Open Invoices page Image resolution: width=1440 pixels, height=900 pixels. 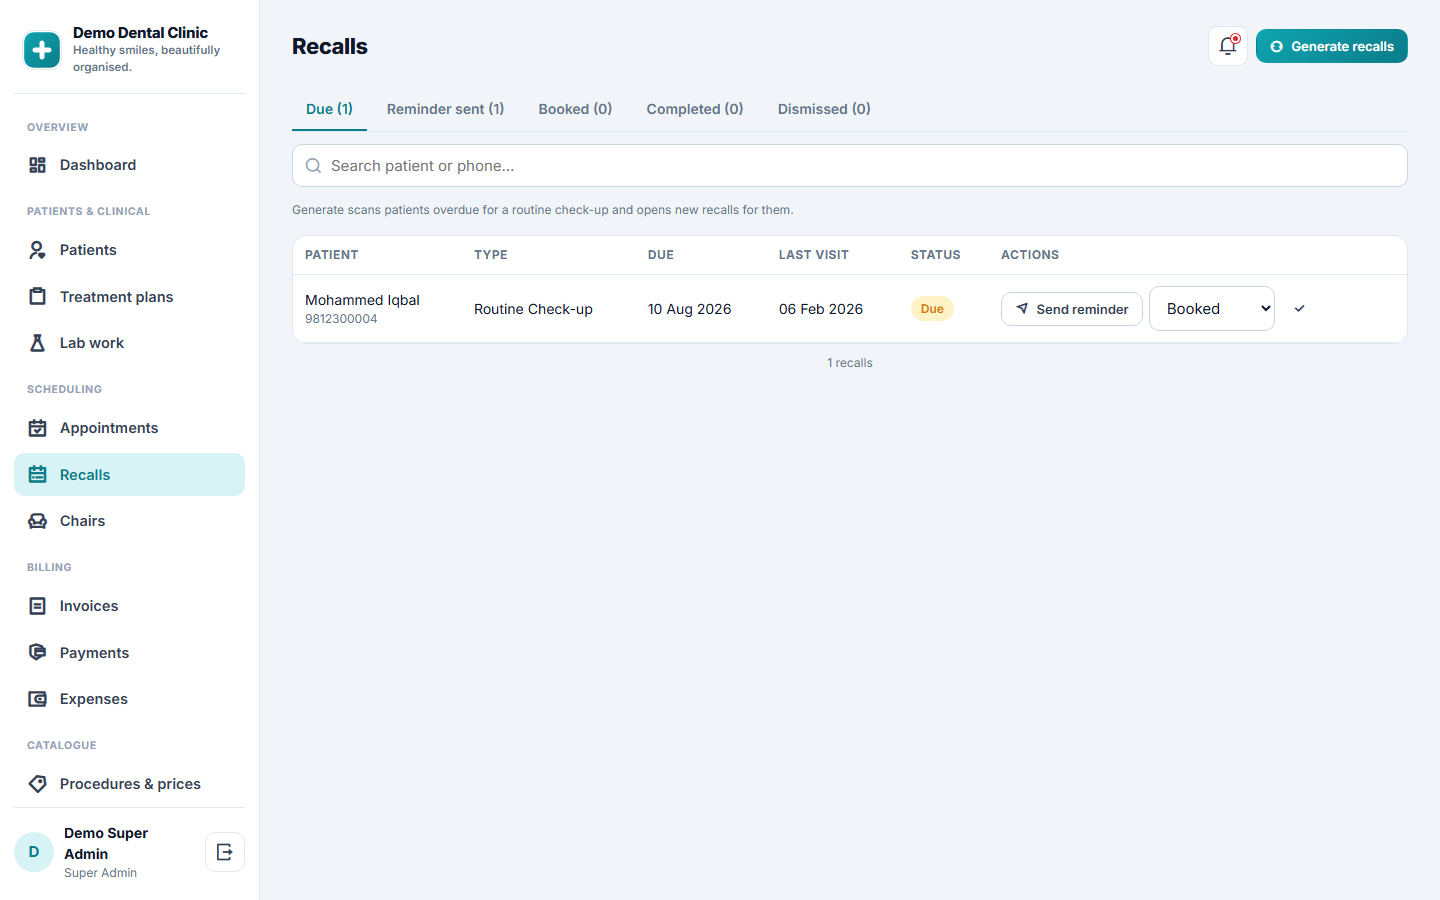point(129,606)
